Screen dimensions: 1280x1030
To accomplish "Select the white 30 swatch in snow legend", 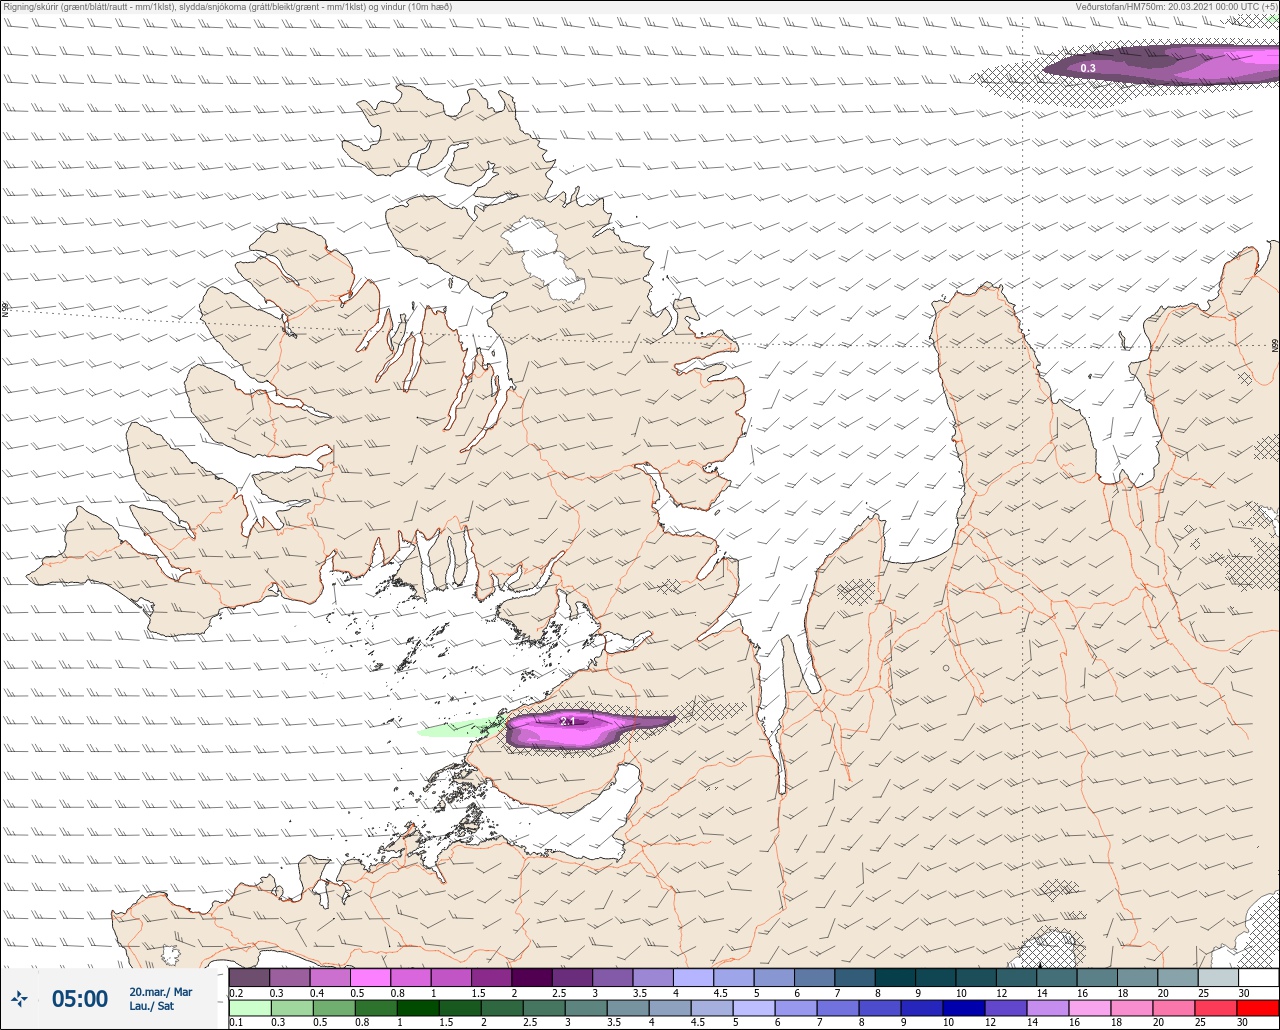I will coord(1258,977).
